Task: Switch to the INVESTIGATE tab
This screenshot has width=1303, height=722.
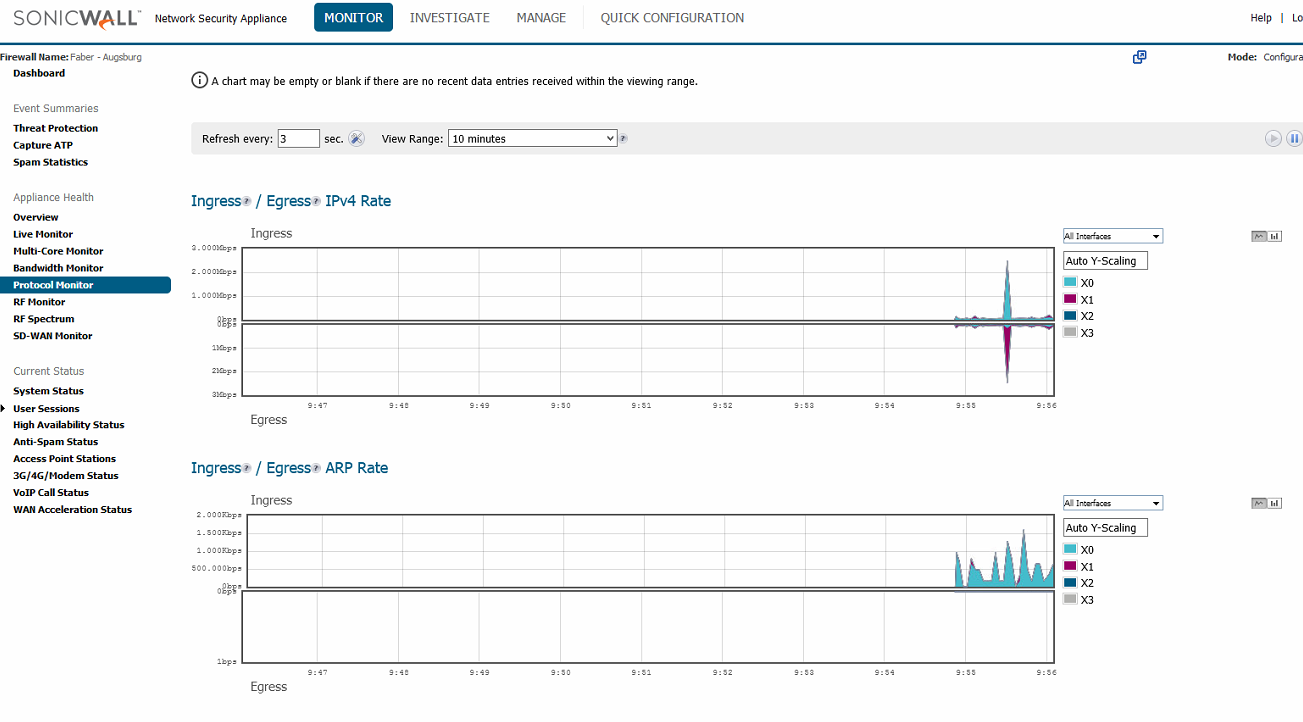Action: pos(450,17)
